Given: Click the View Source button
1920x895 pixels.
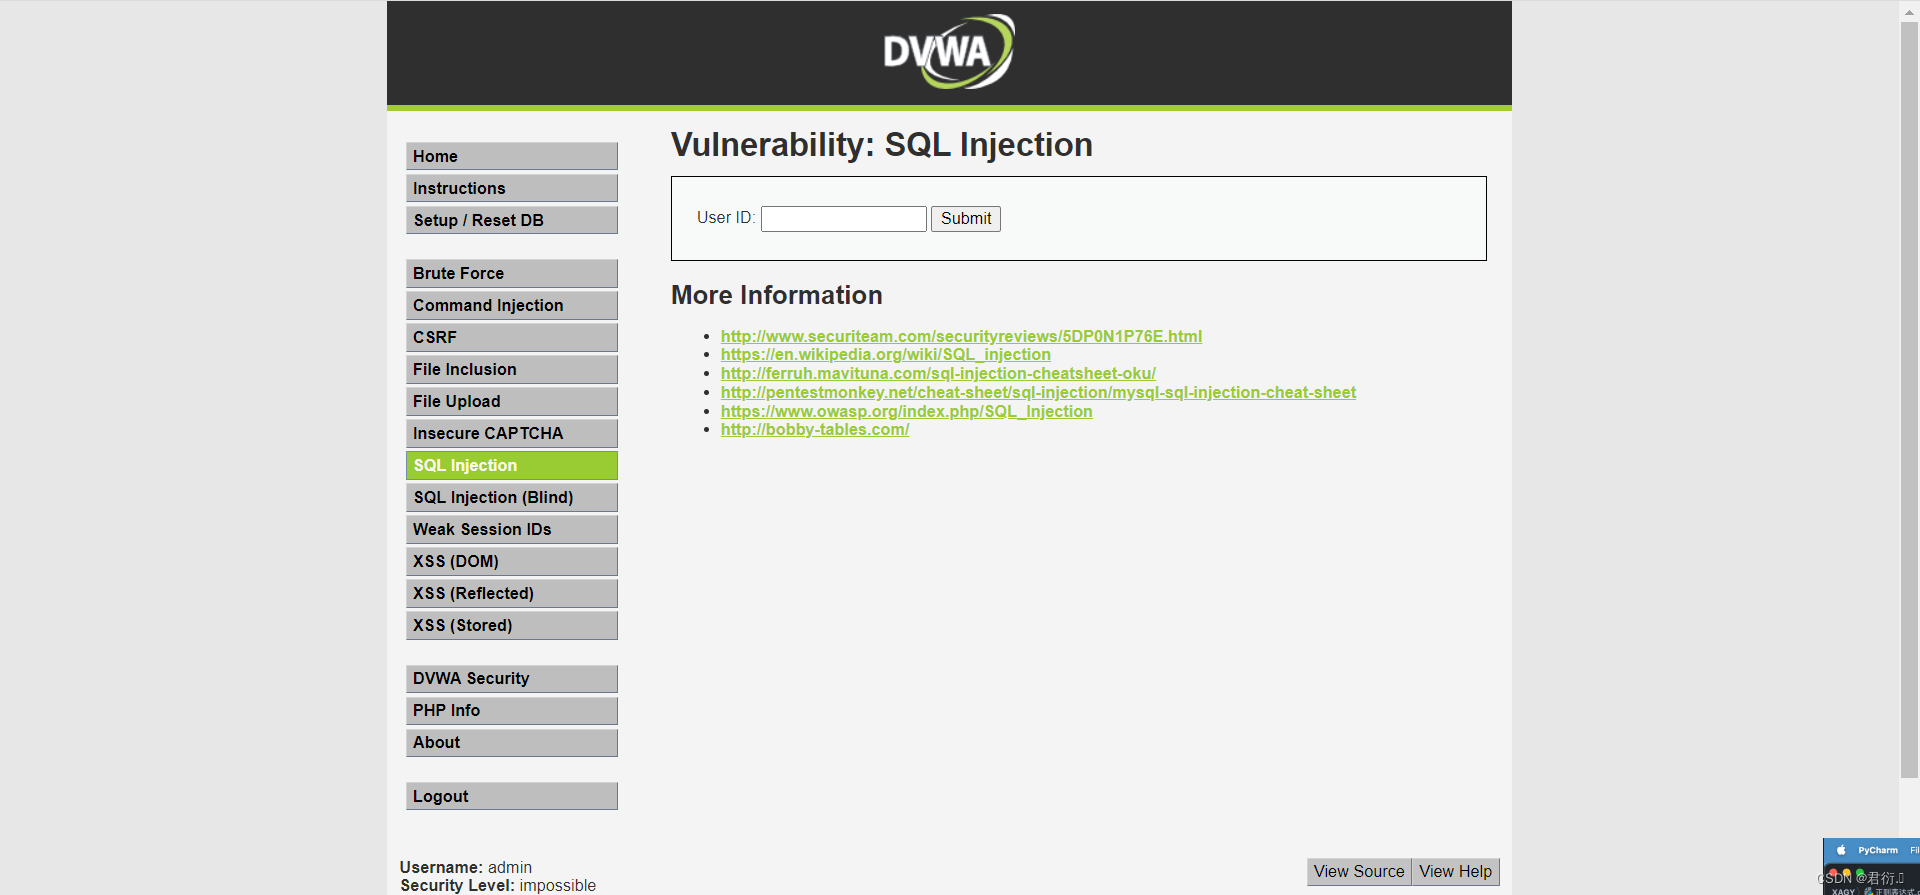Looking at the screenshot, I should (1359, 872).
